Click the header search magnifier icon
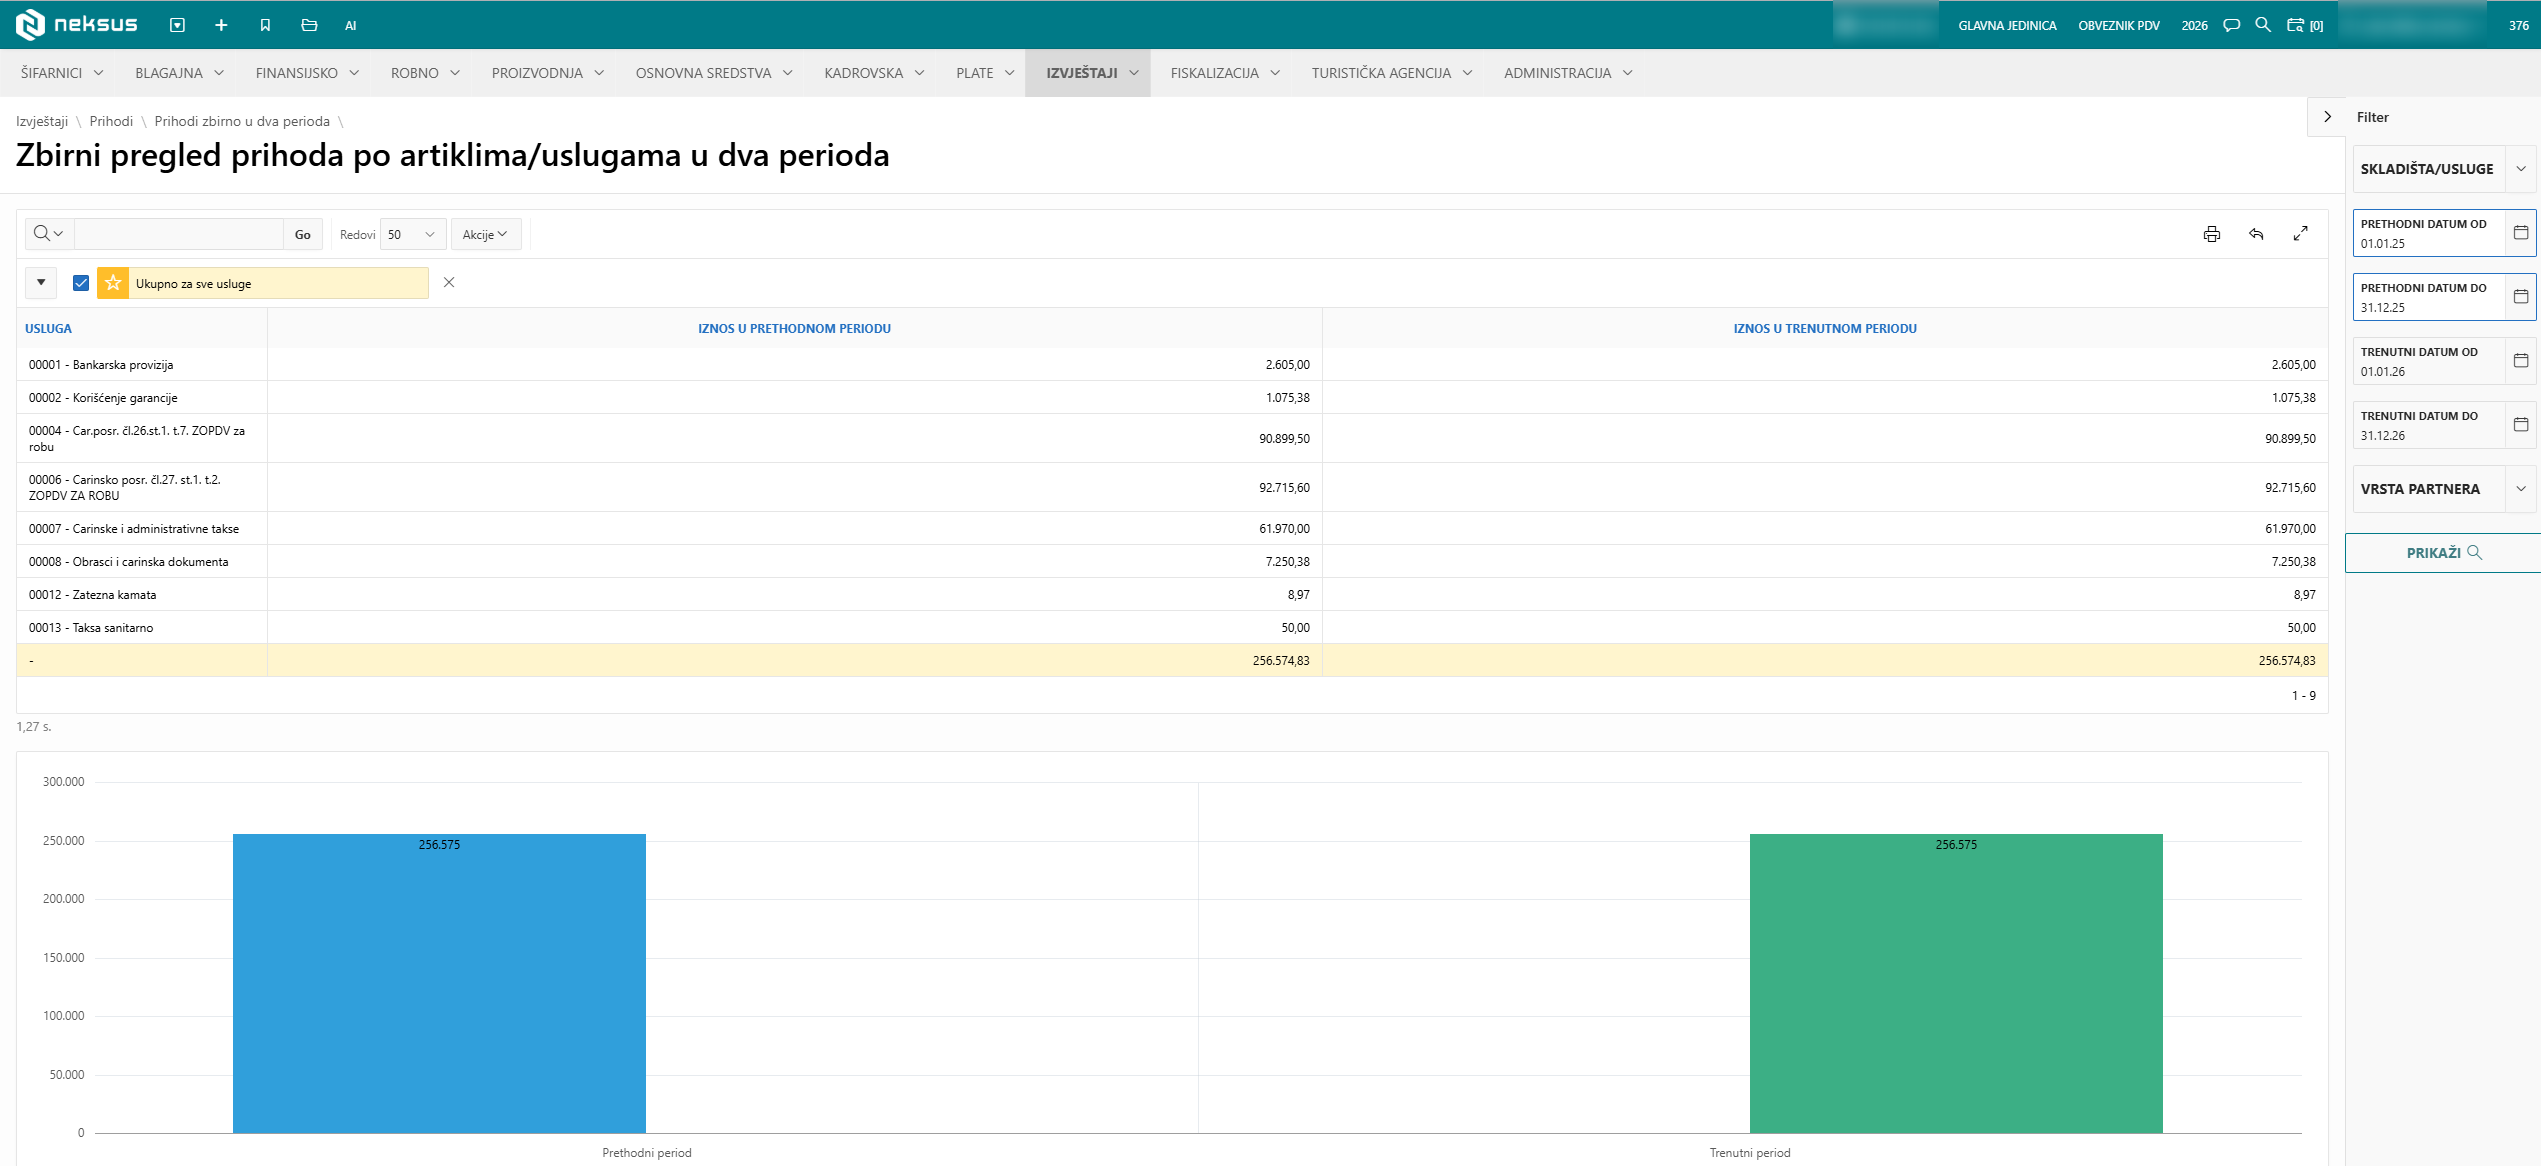The image size is (2541, 1166). coord(2263,25)
